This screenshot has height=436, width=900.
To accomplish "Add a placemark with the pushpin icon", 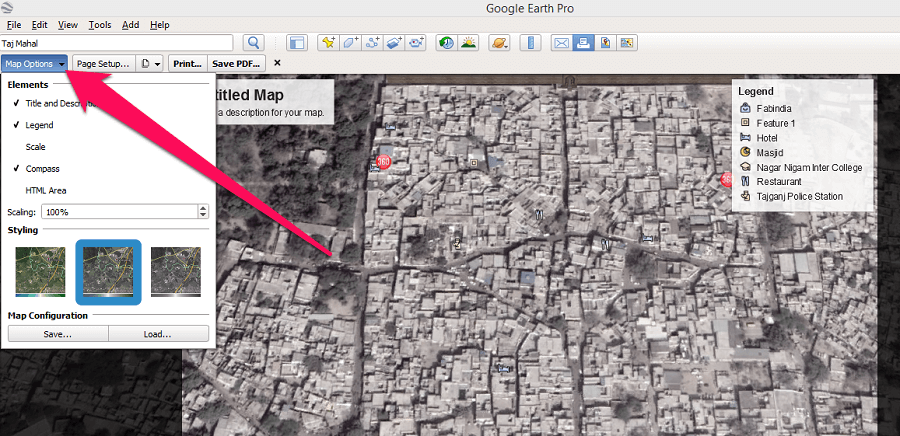I will pyautogui.click(x=328, y=43).
